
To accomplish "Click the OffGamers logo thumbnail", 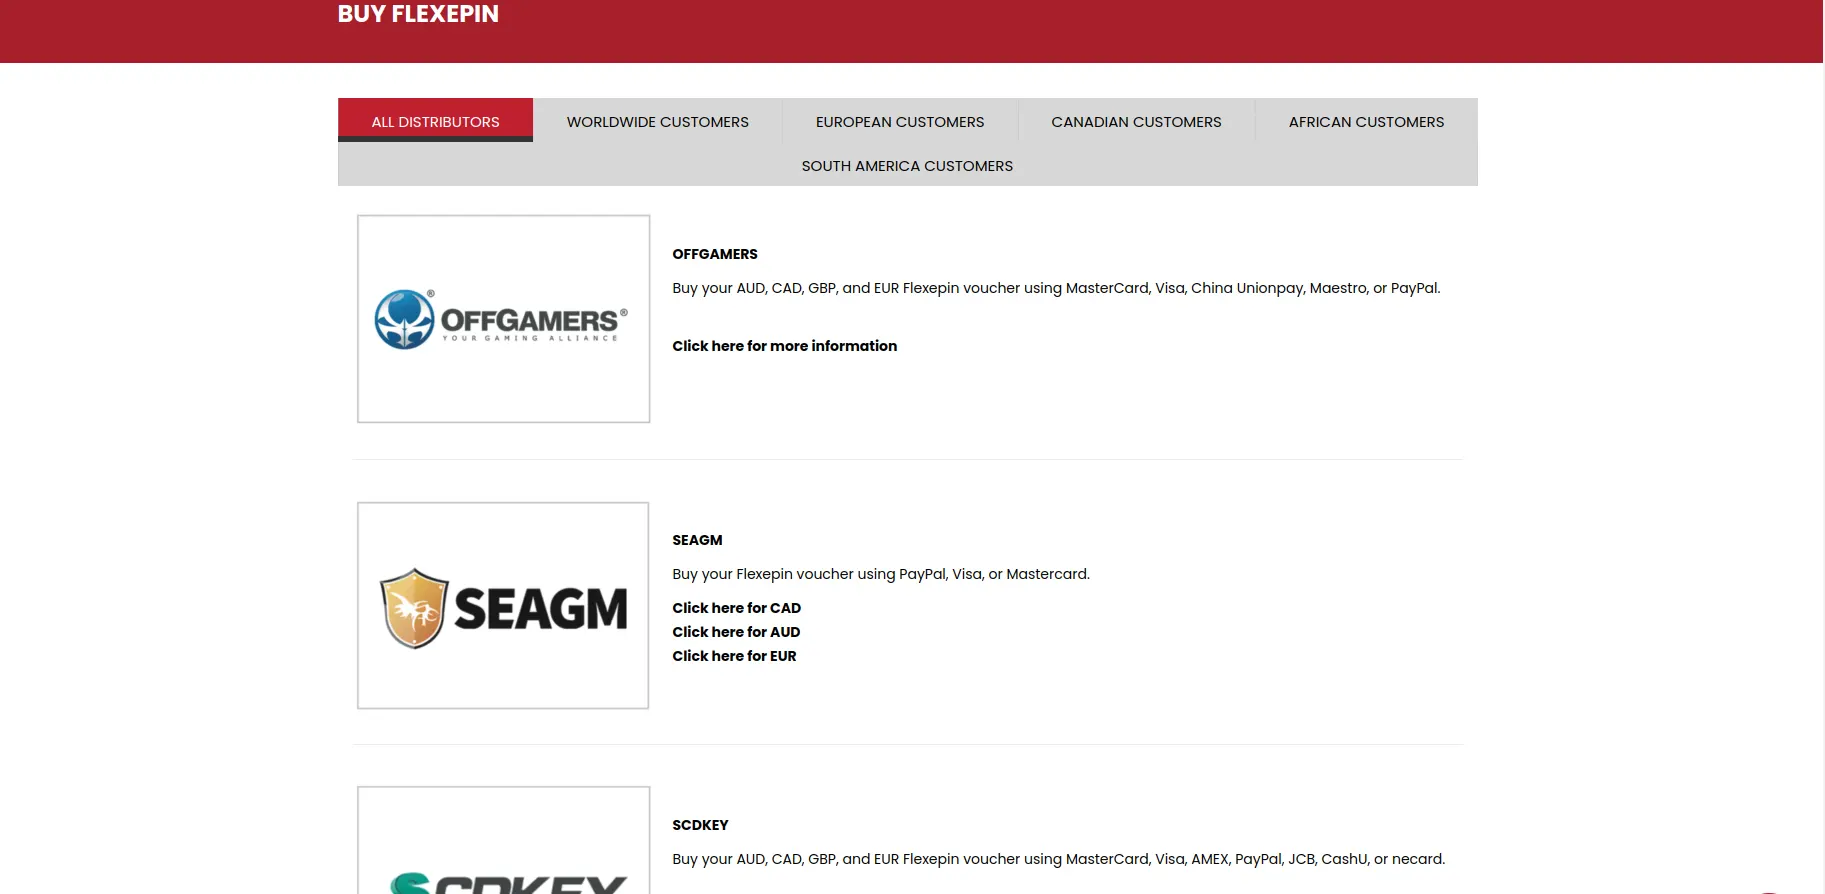I will point(503,319).
